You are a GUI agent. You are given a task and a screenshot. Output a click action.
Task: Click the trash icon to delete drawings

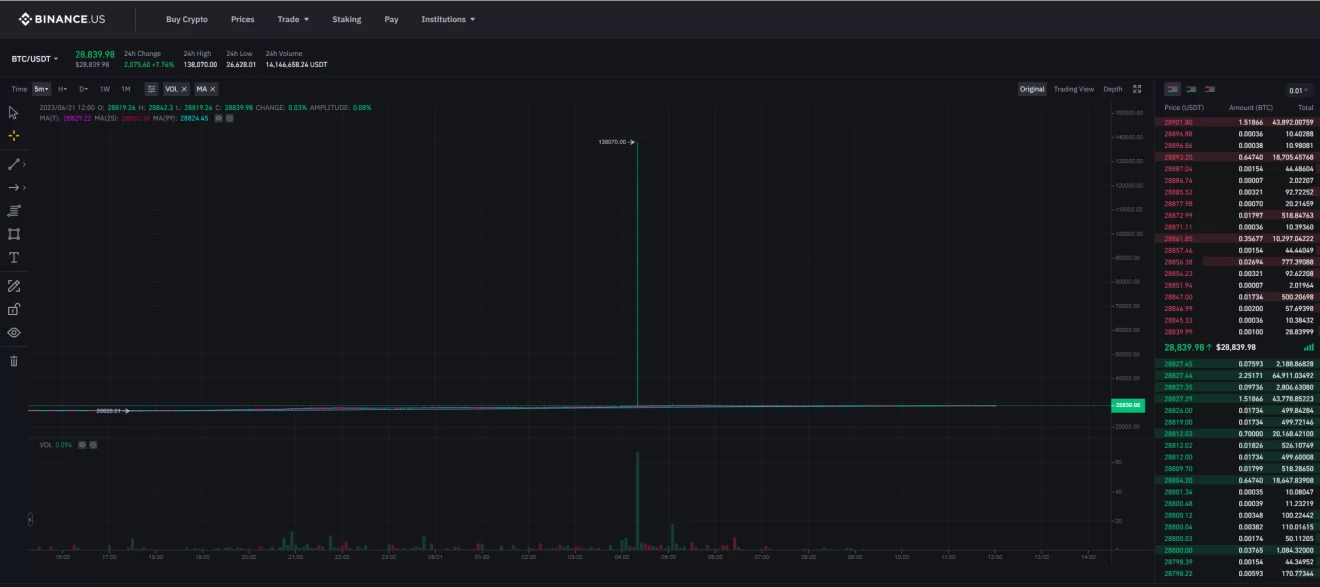(x=14, y=361)
